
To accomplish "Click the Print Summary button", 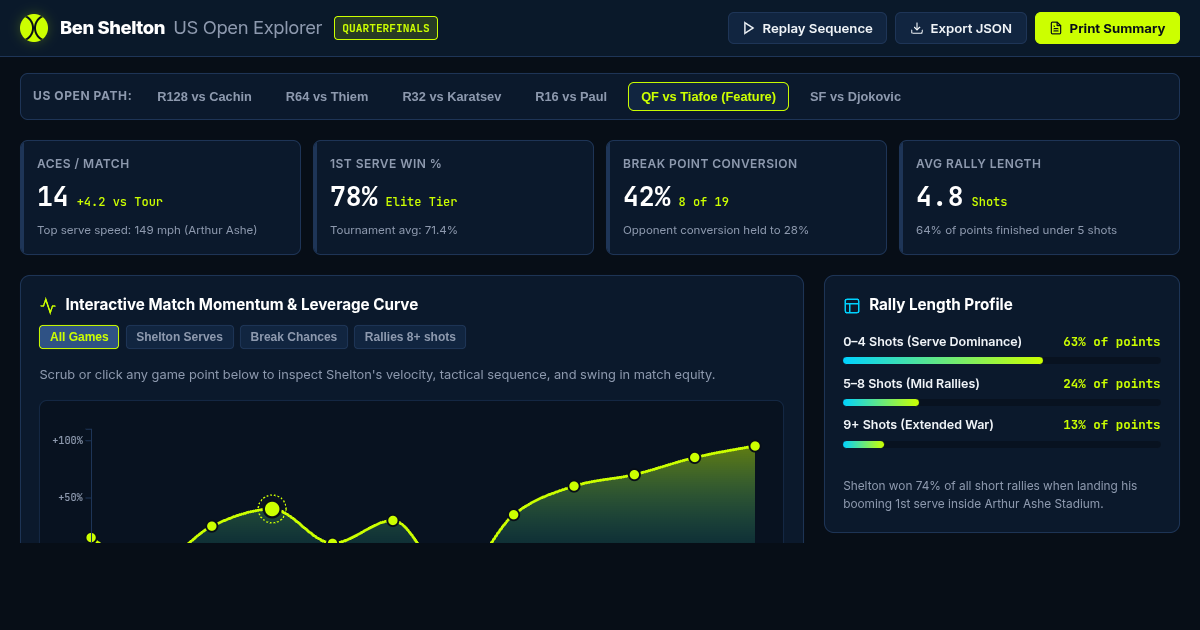I will point(1107,28).
